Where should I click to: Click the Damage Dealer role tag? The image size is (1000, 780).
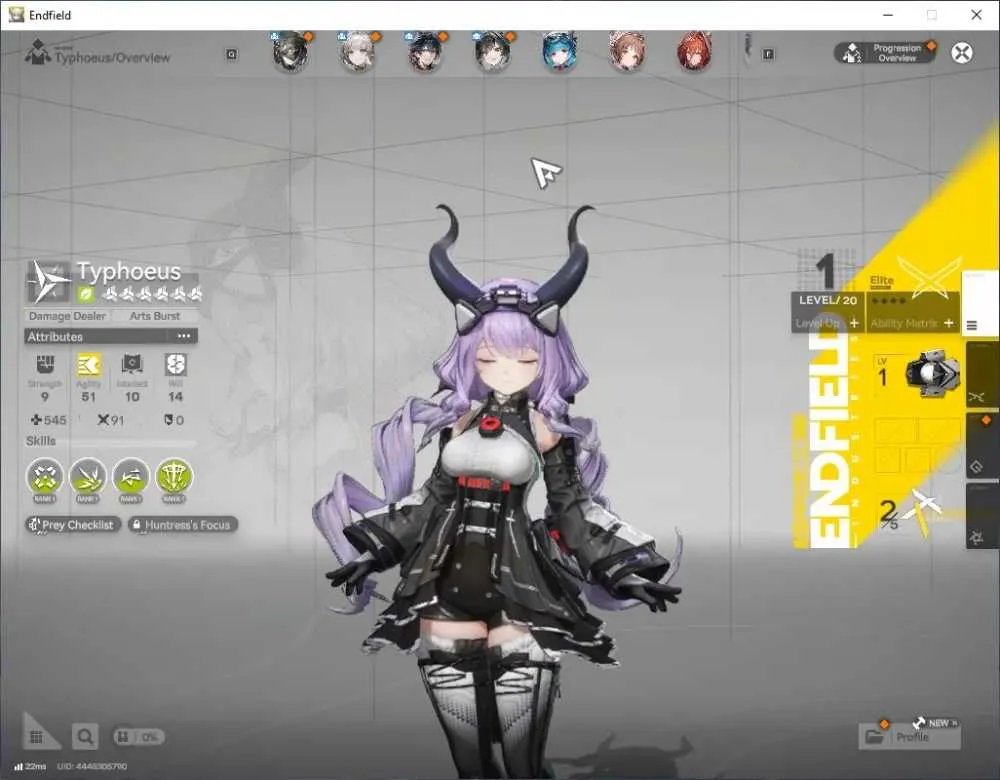click(67, 316)
